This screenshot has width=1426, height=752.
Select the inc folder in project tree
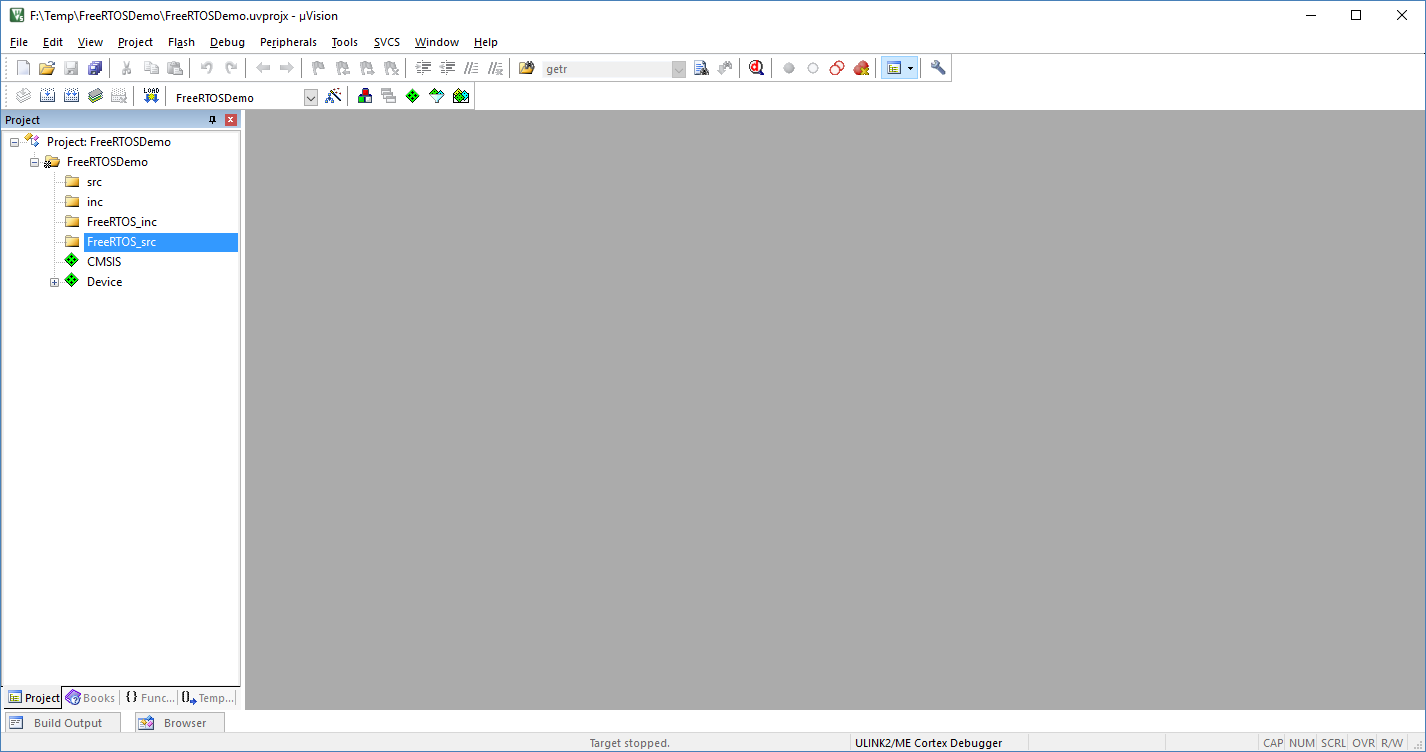(x=95, y=202)
